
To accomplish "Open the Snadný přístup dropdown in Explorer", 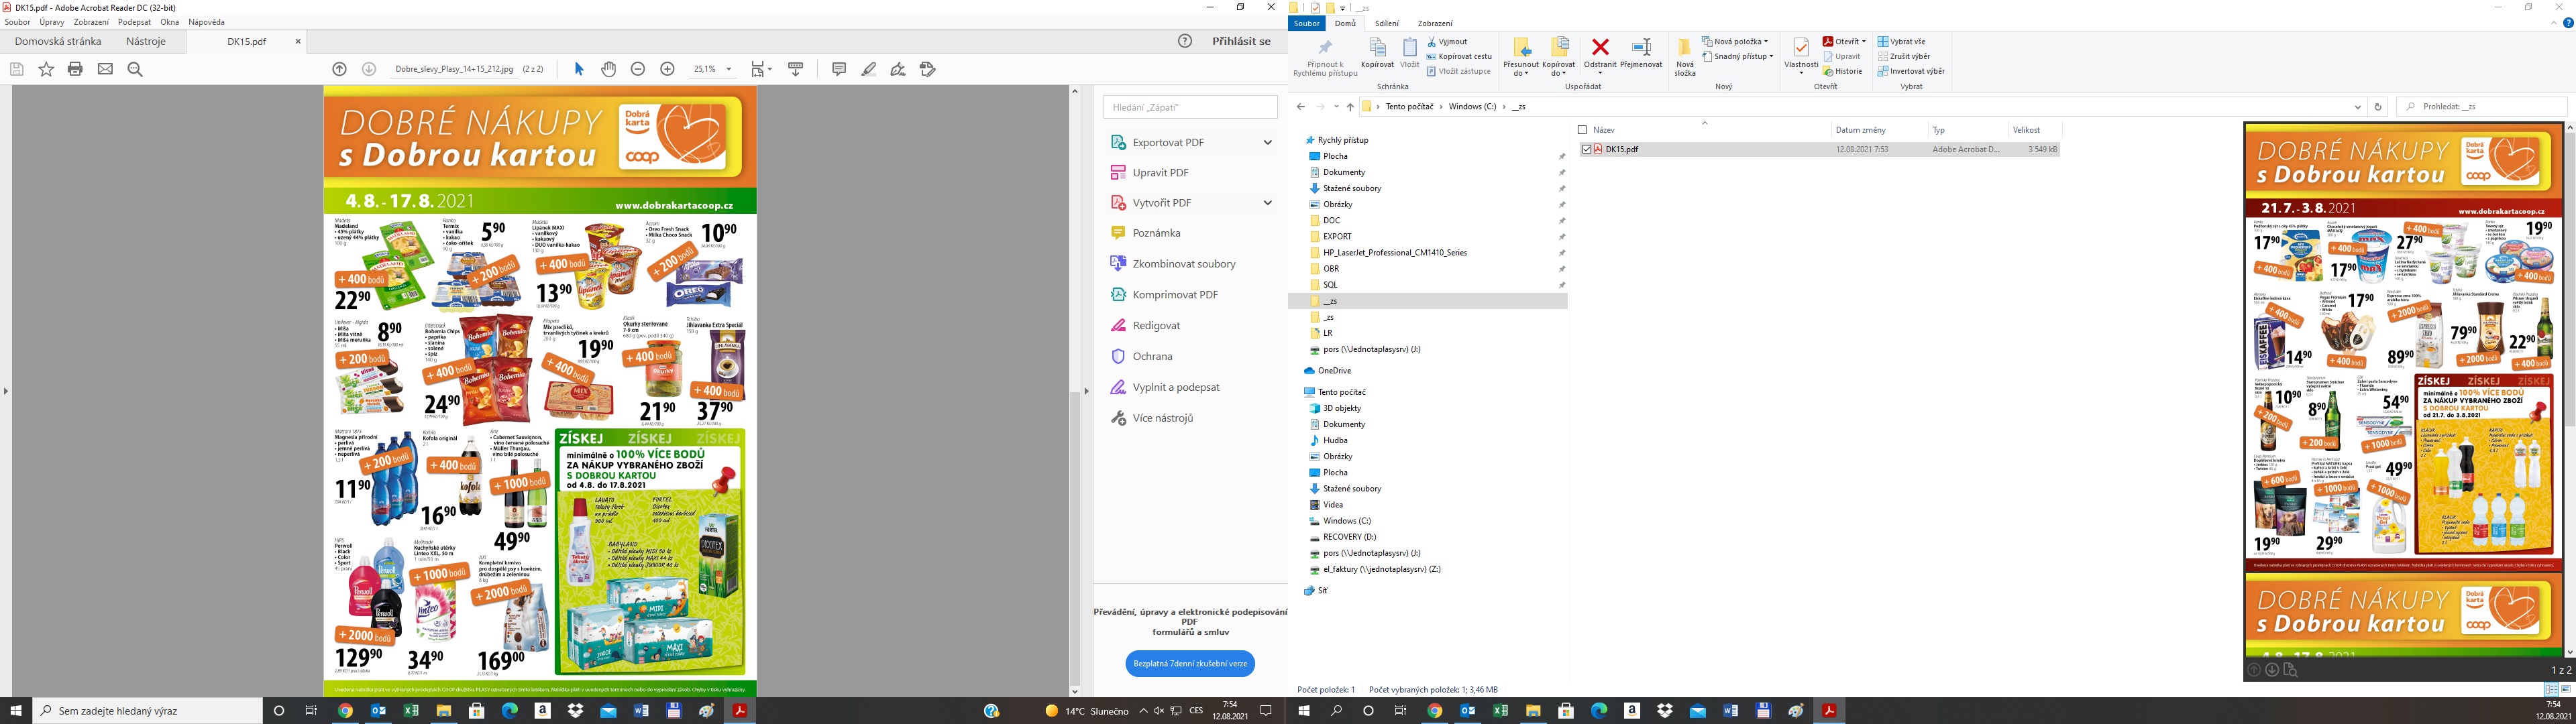I will coord(1738,57).
